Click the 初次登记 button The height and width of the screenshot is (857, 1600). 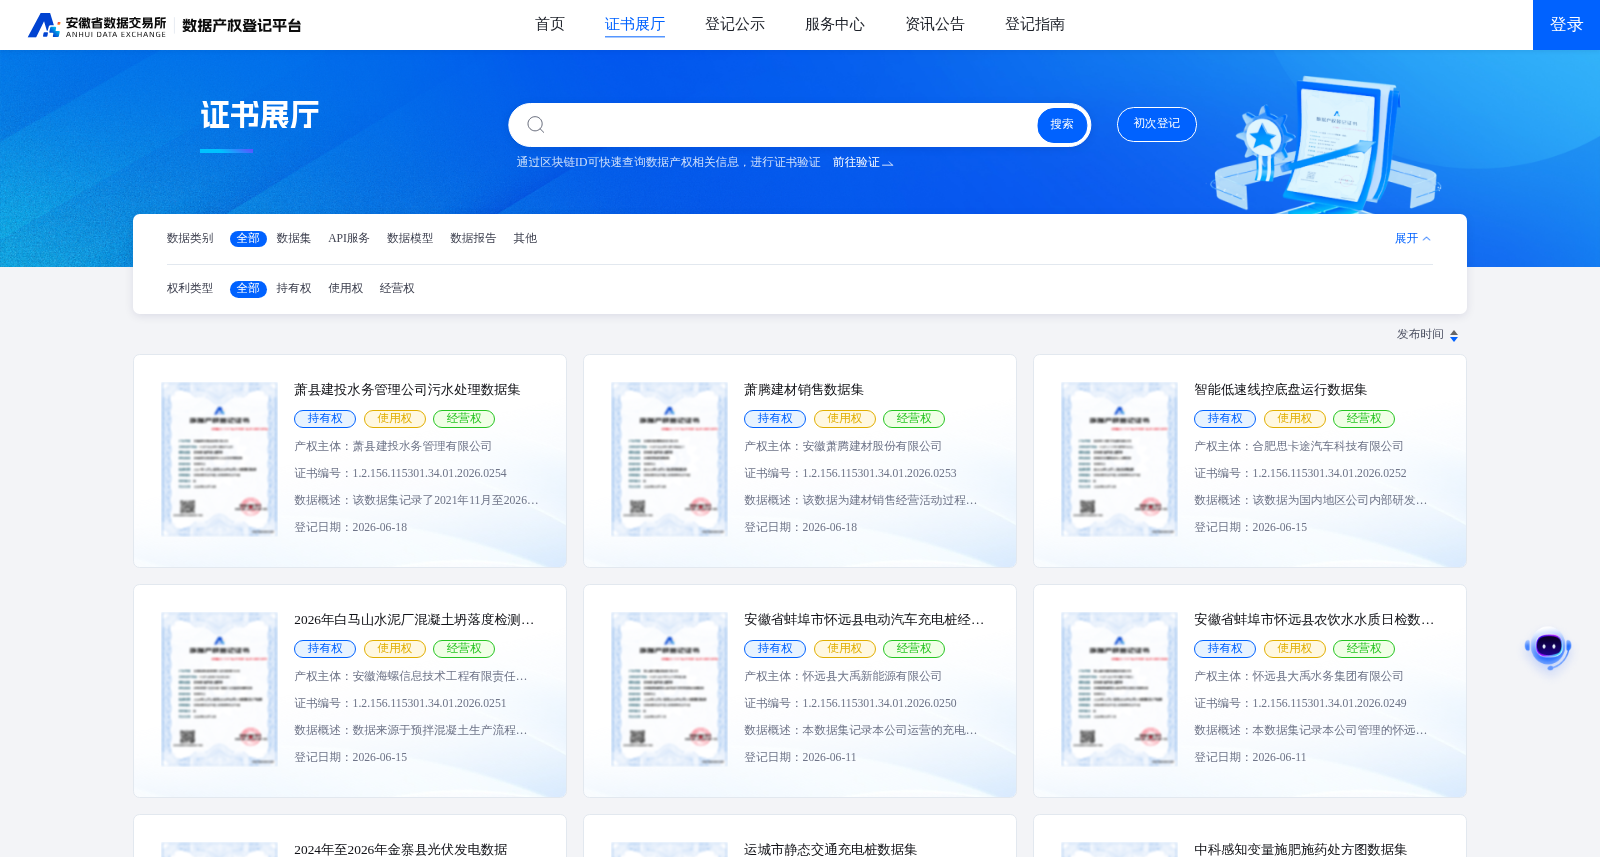click(1157, 124)
